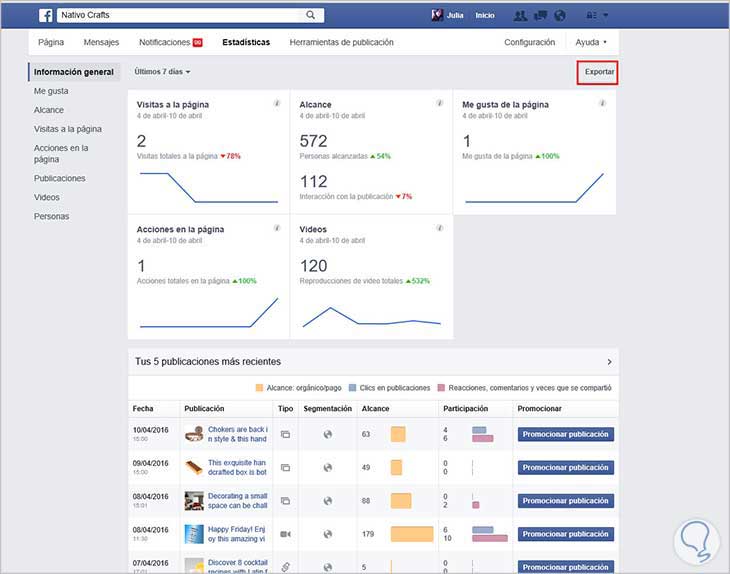Select Videos in the sidebar
730x574 pixels.
pyautogui.click(x=47, y=197)
